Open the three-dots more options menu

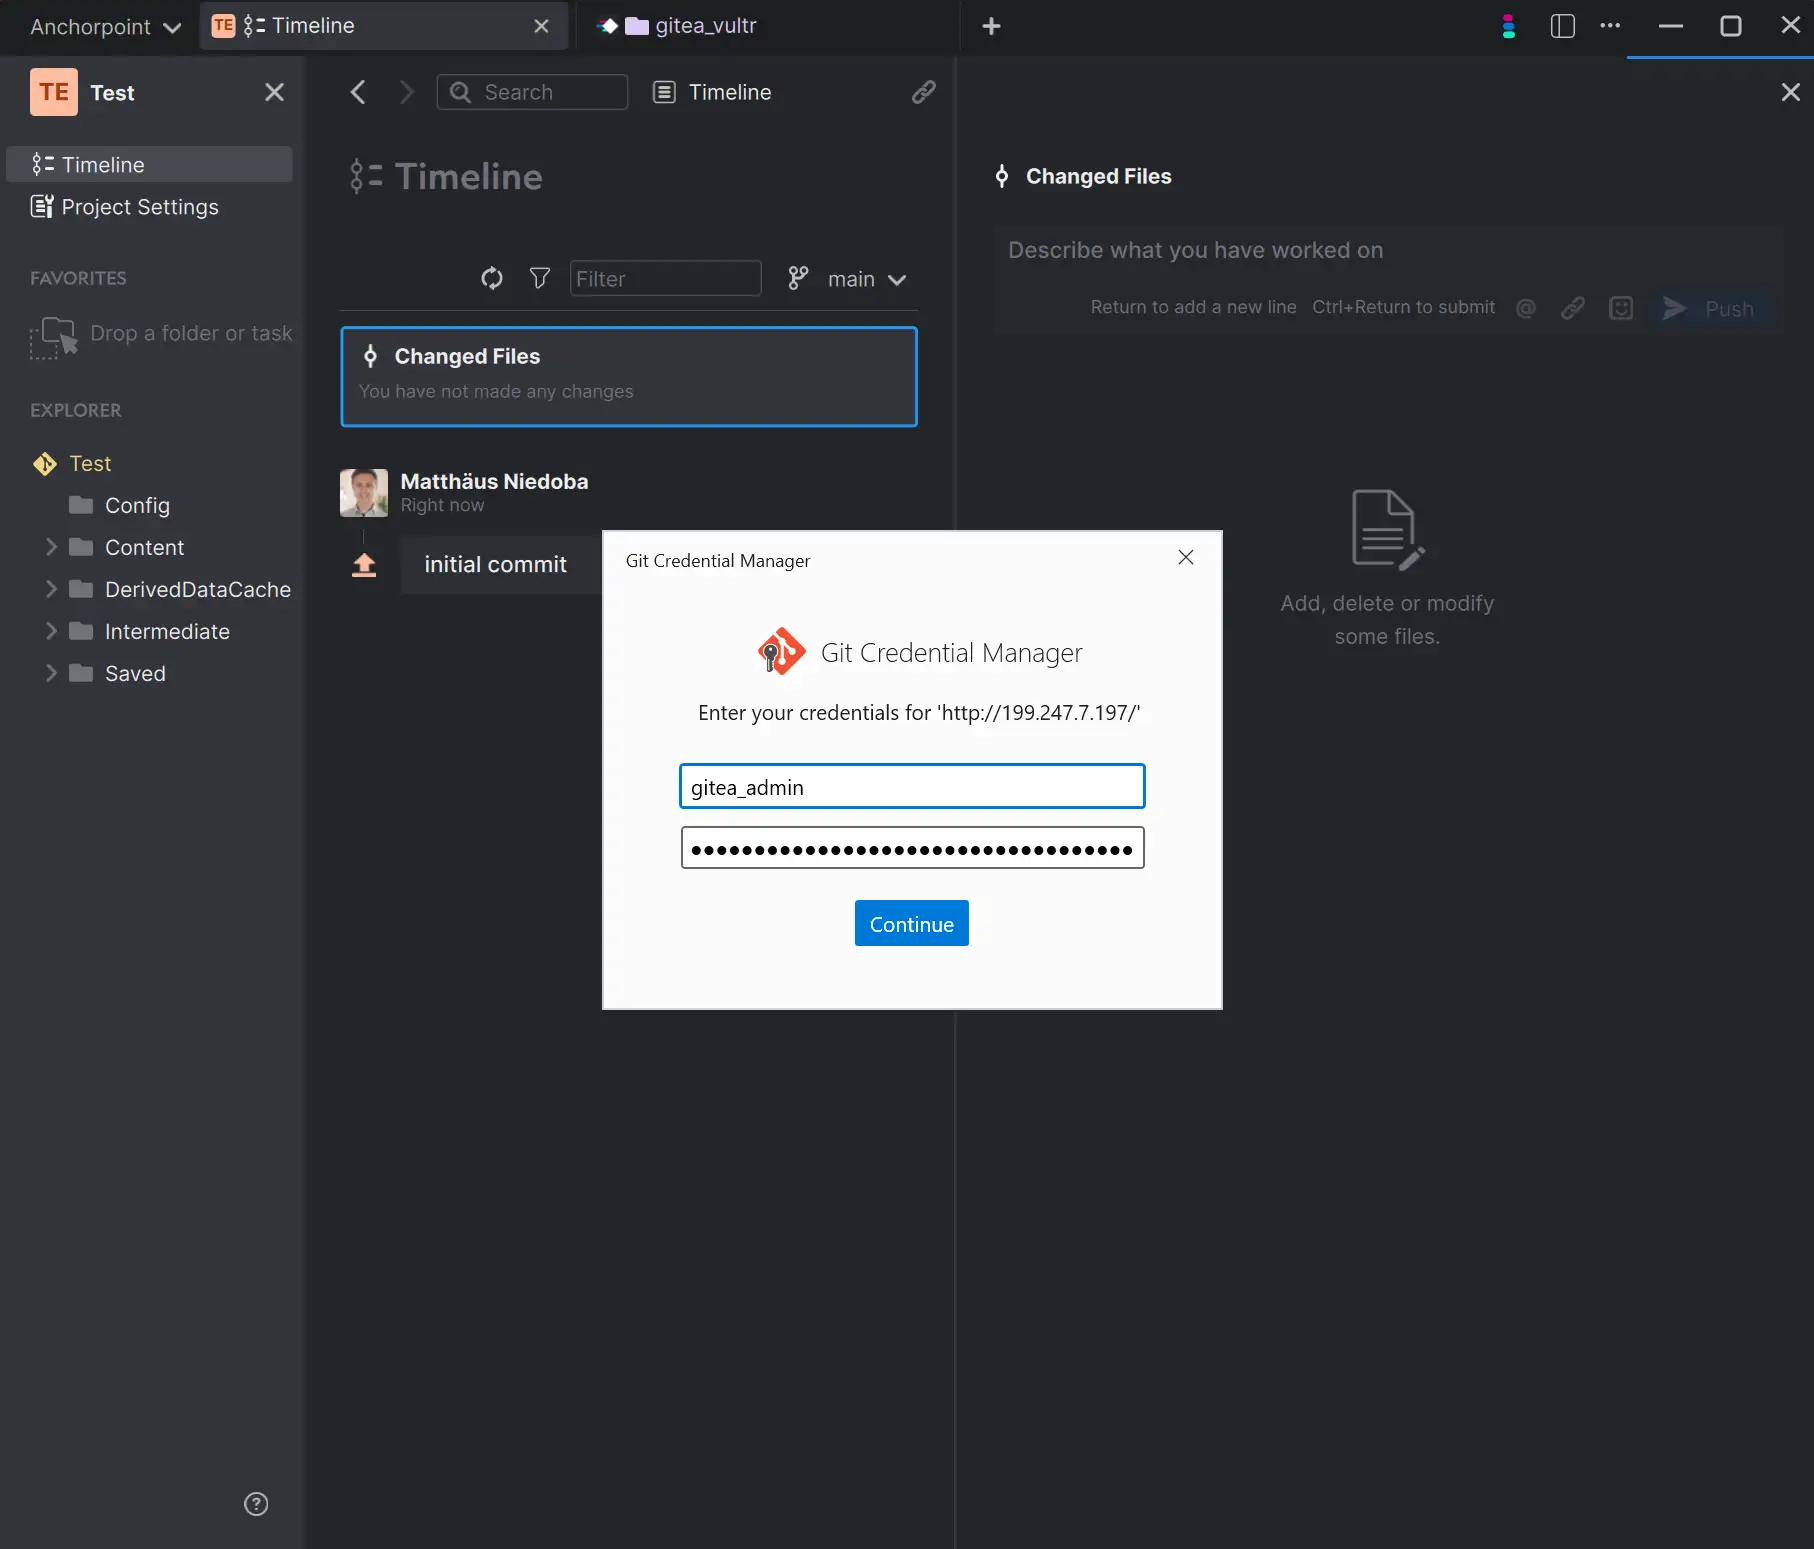[1610, 26]
